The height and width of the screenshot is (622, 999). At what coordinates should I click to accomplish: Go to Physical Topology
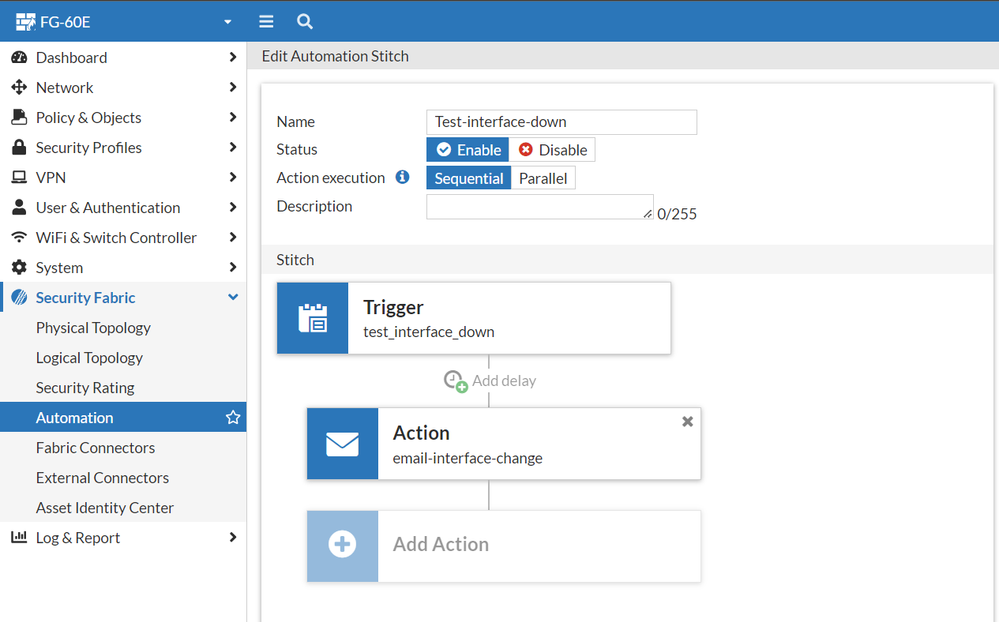[93, 328]
